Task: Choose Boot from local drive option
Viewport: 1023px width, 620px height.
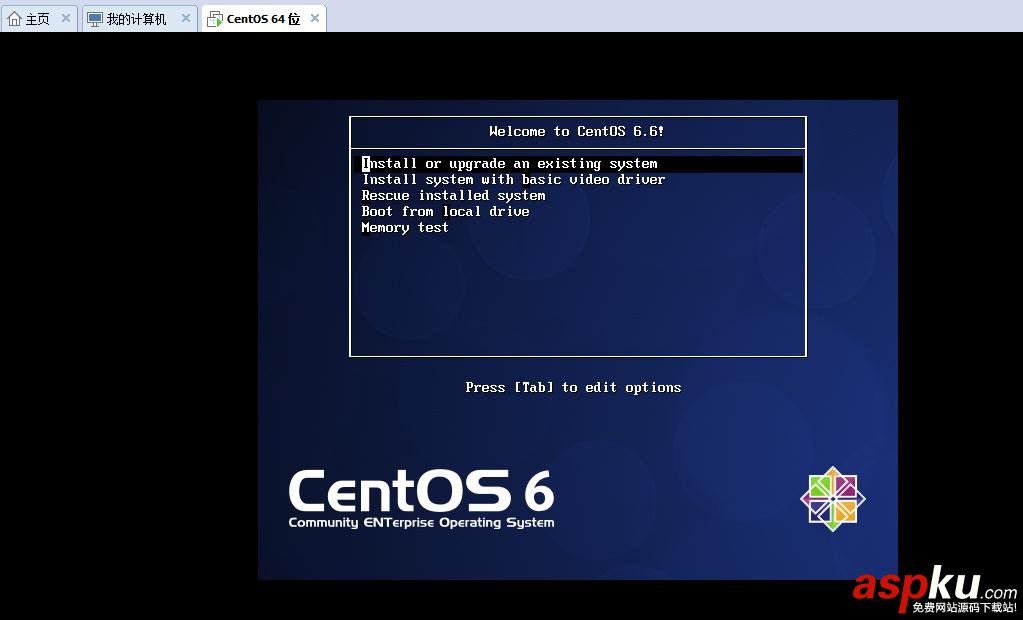Action: (x=445, y=211)
